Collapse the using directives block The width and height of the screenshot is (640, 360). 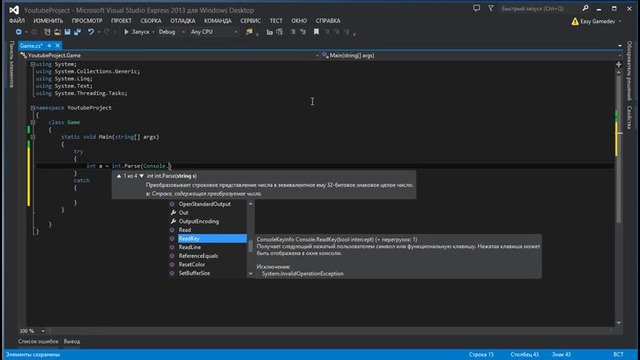tap(33, 64)
